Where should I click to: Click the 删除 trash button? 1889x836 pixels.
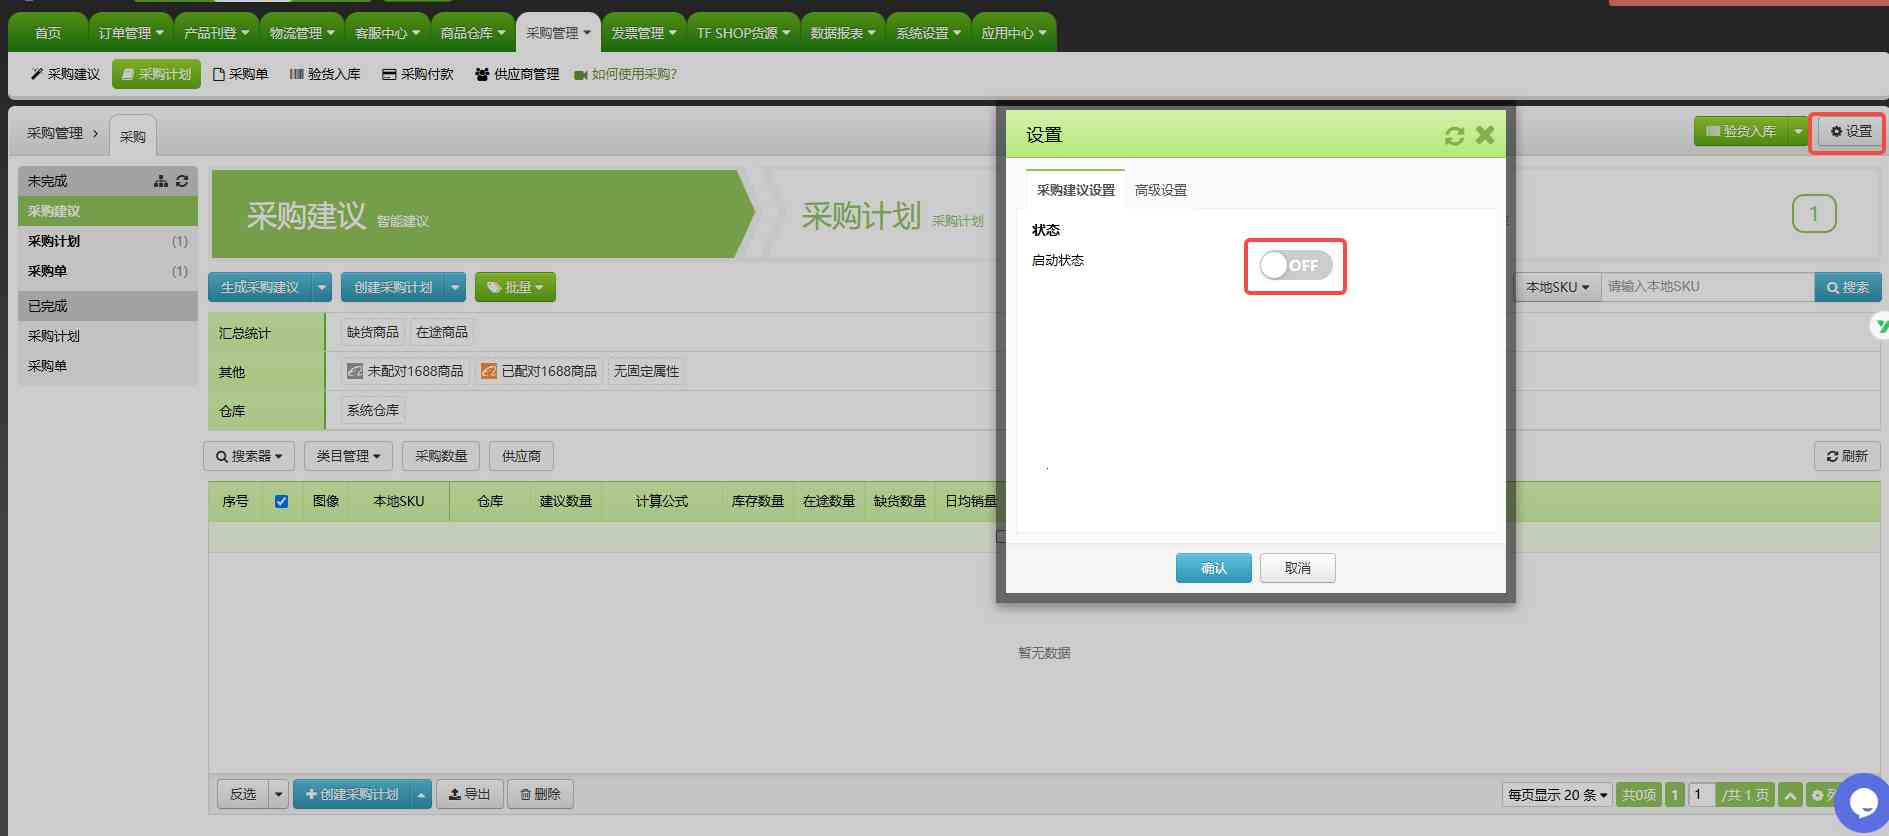coord(541,794)
